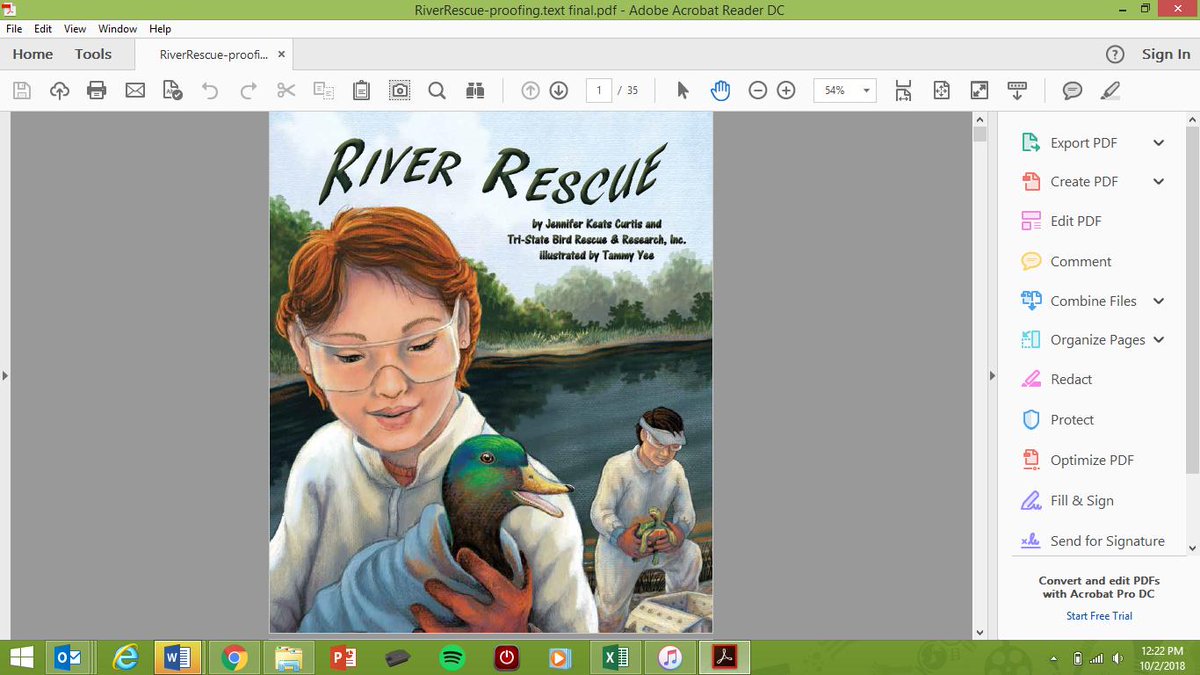Open the File menu

click(14, 29)
